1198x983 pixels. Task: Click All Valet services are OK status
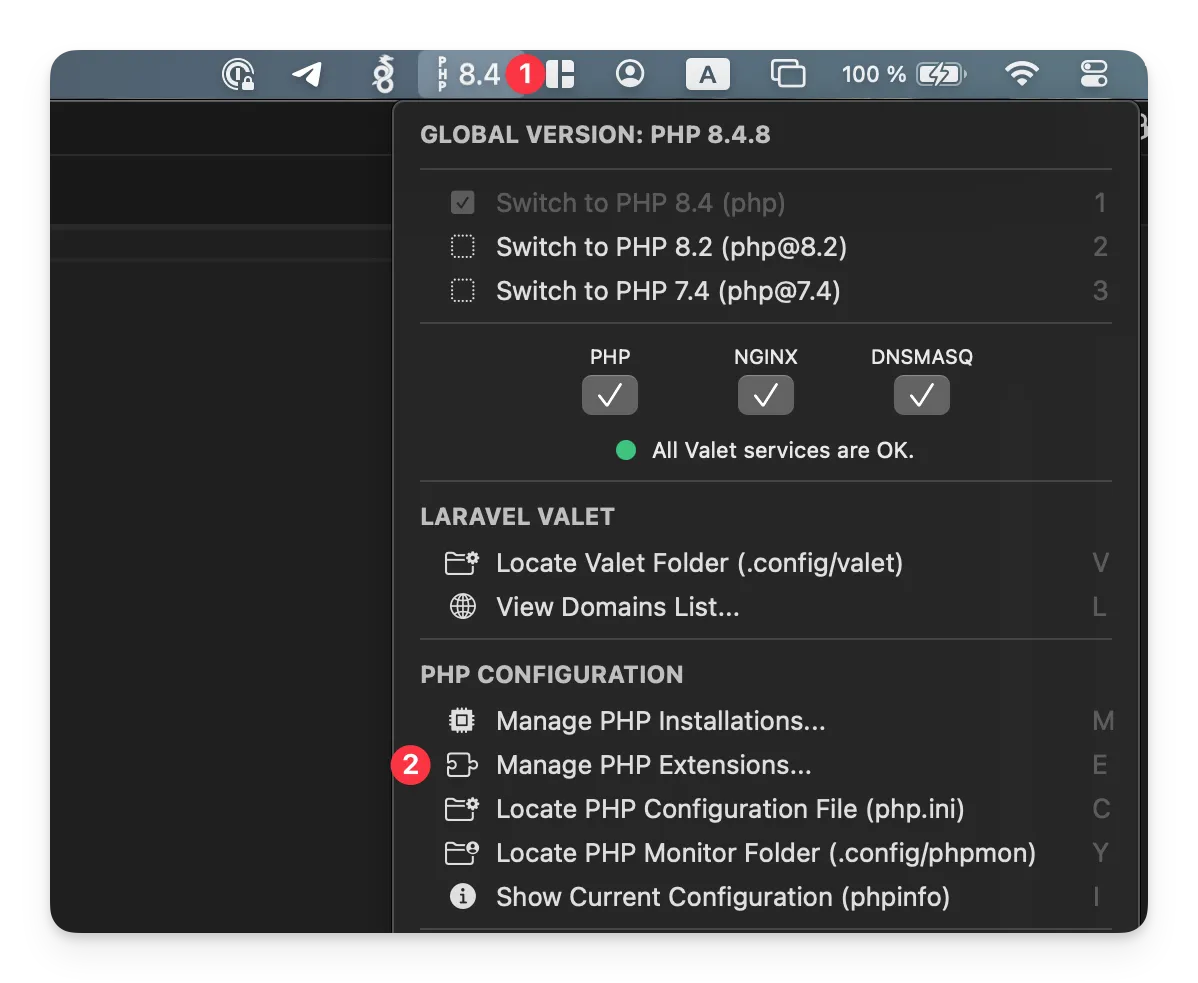point(782,451)
